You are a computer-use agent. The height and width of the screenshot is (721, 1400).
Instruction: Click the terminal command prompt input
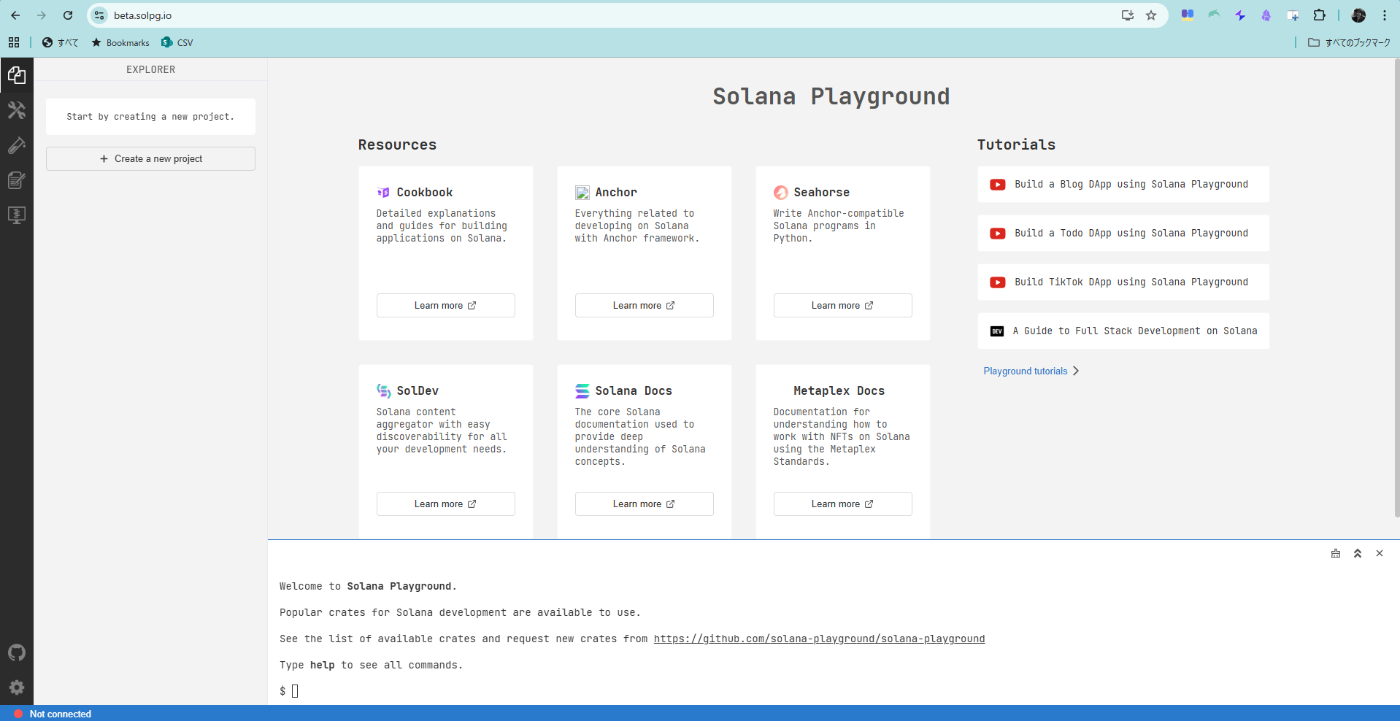tap(295, 691)
